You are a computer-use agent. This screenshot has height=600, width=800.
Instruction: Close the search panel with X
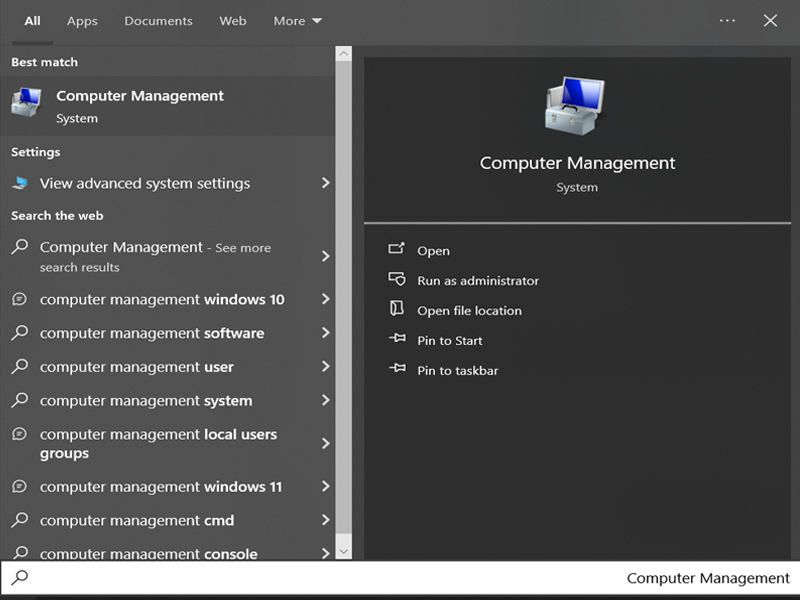coord(770,20)
